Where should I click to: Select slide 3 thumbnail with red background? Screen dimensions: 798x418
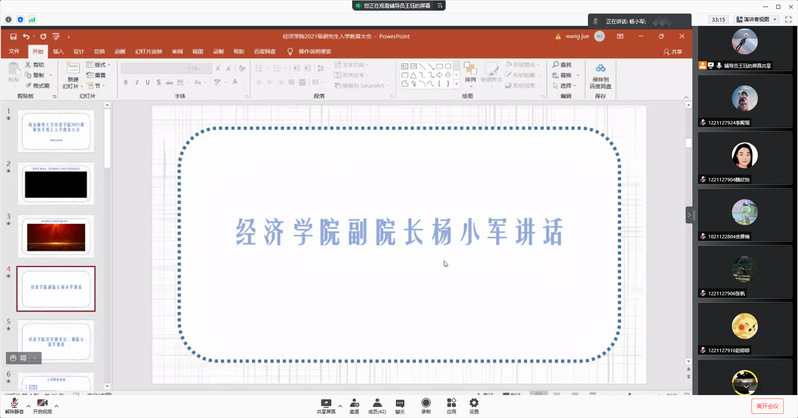(56, 236)
